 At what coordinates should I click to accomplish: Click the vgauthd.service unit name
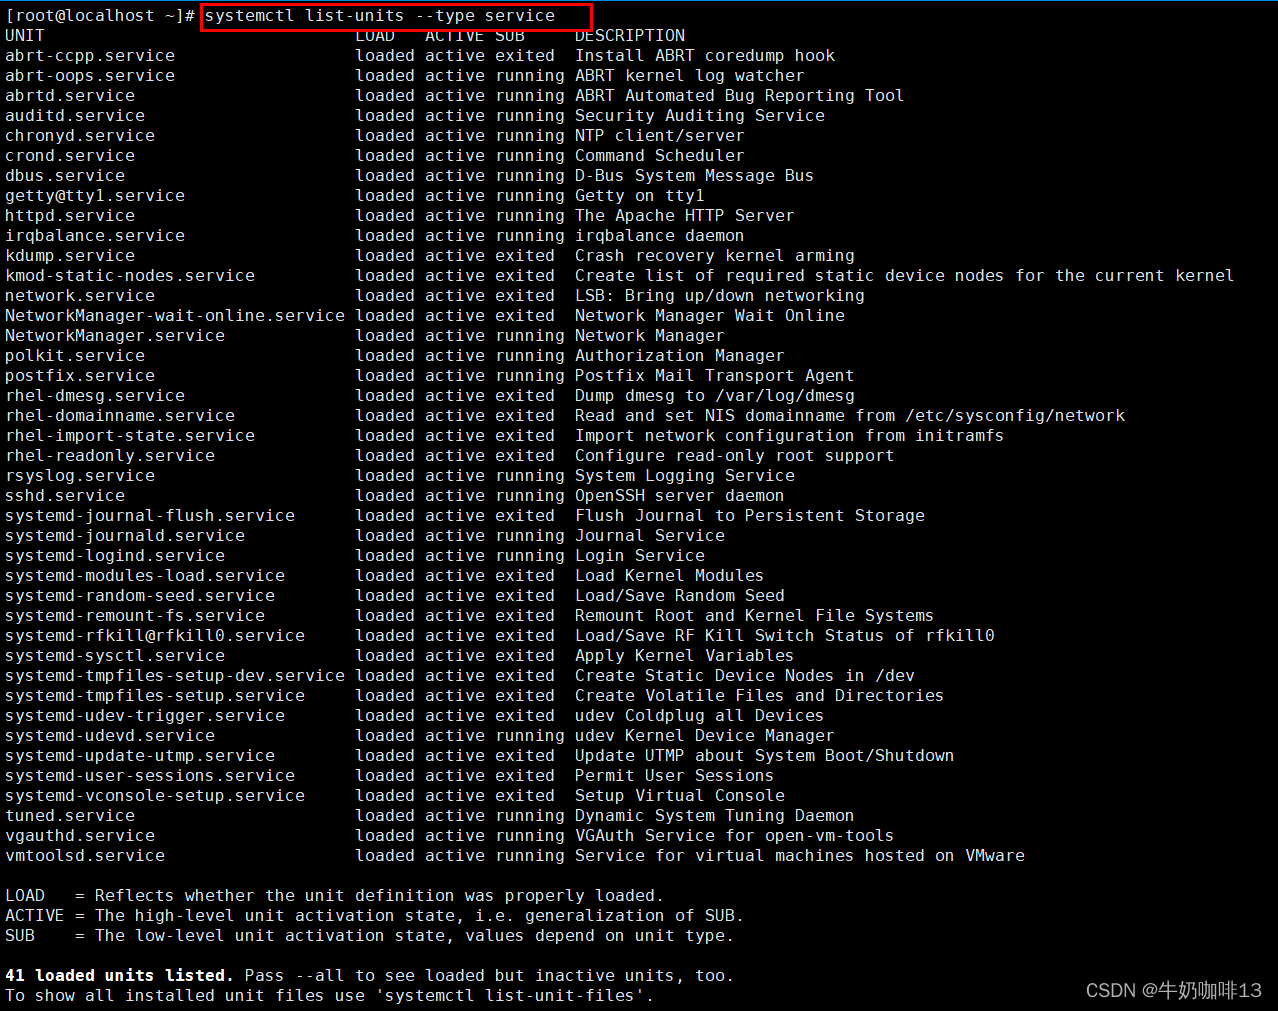[x=80, y=836]
